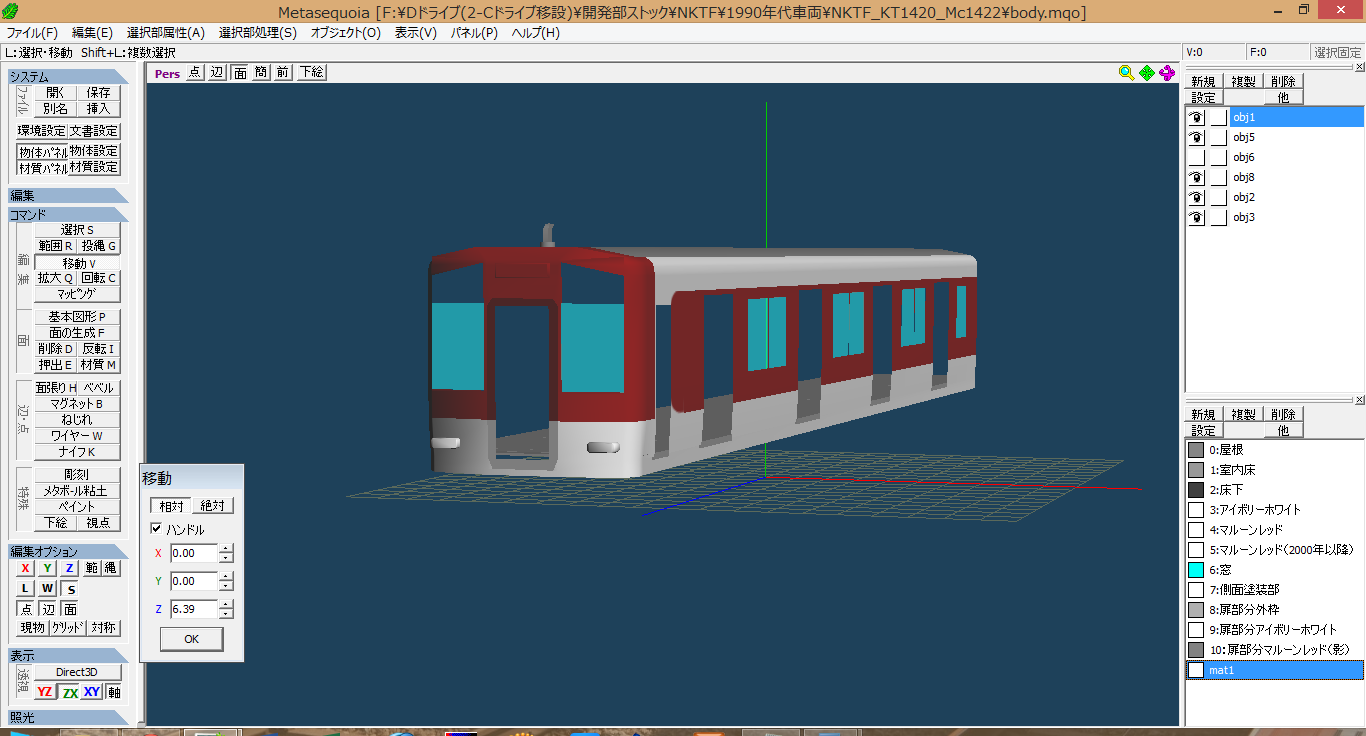
Task: Toggle 縄 lasso selection edit option
Action: click(111, 568)
